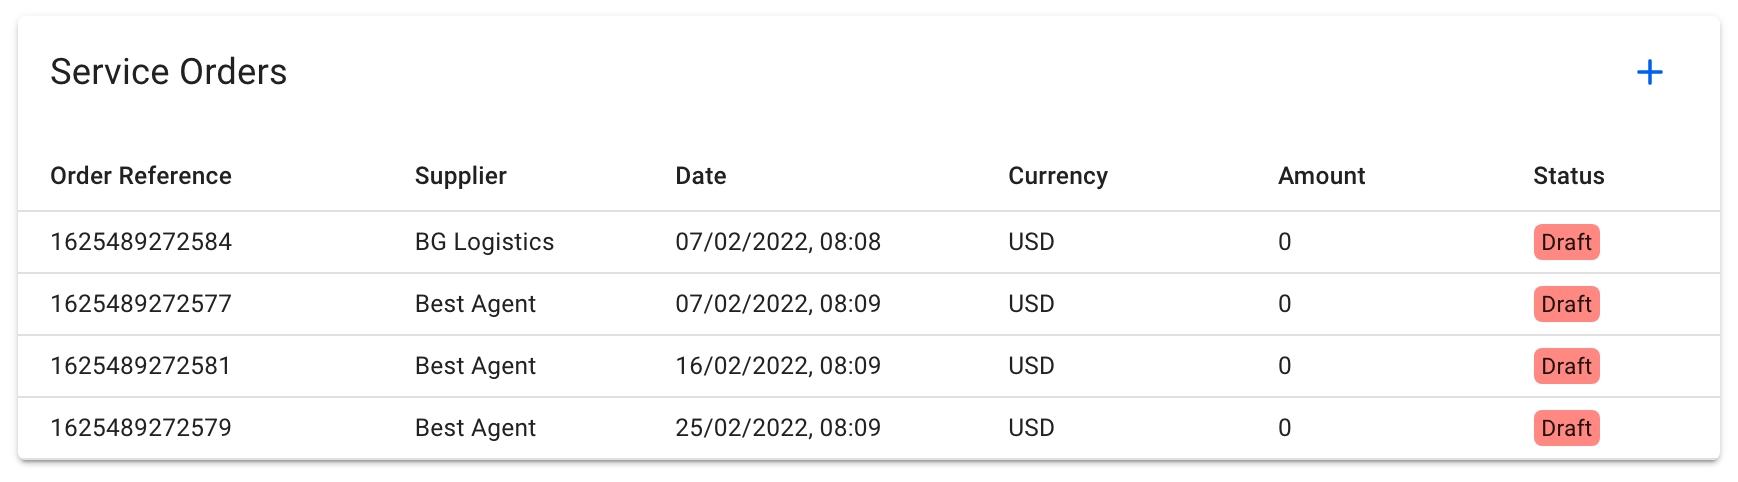
Task: Open order reference 1625489272584
Action: [141, 242]
